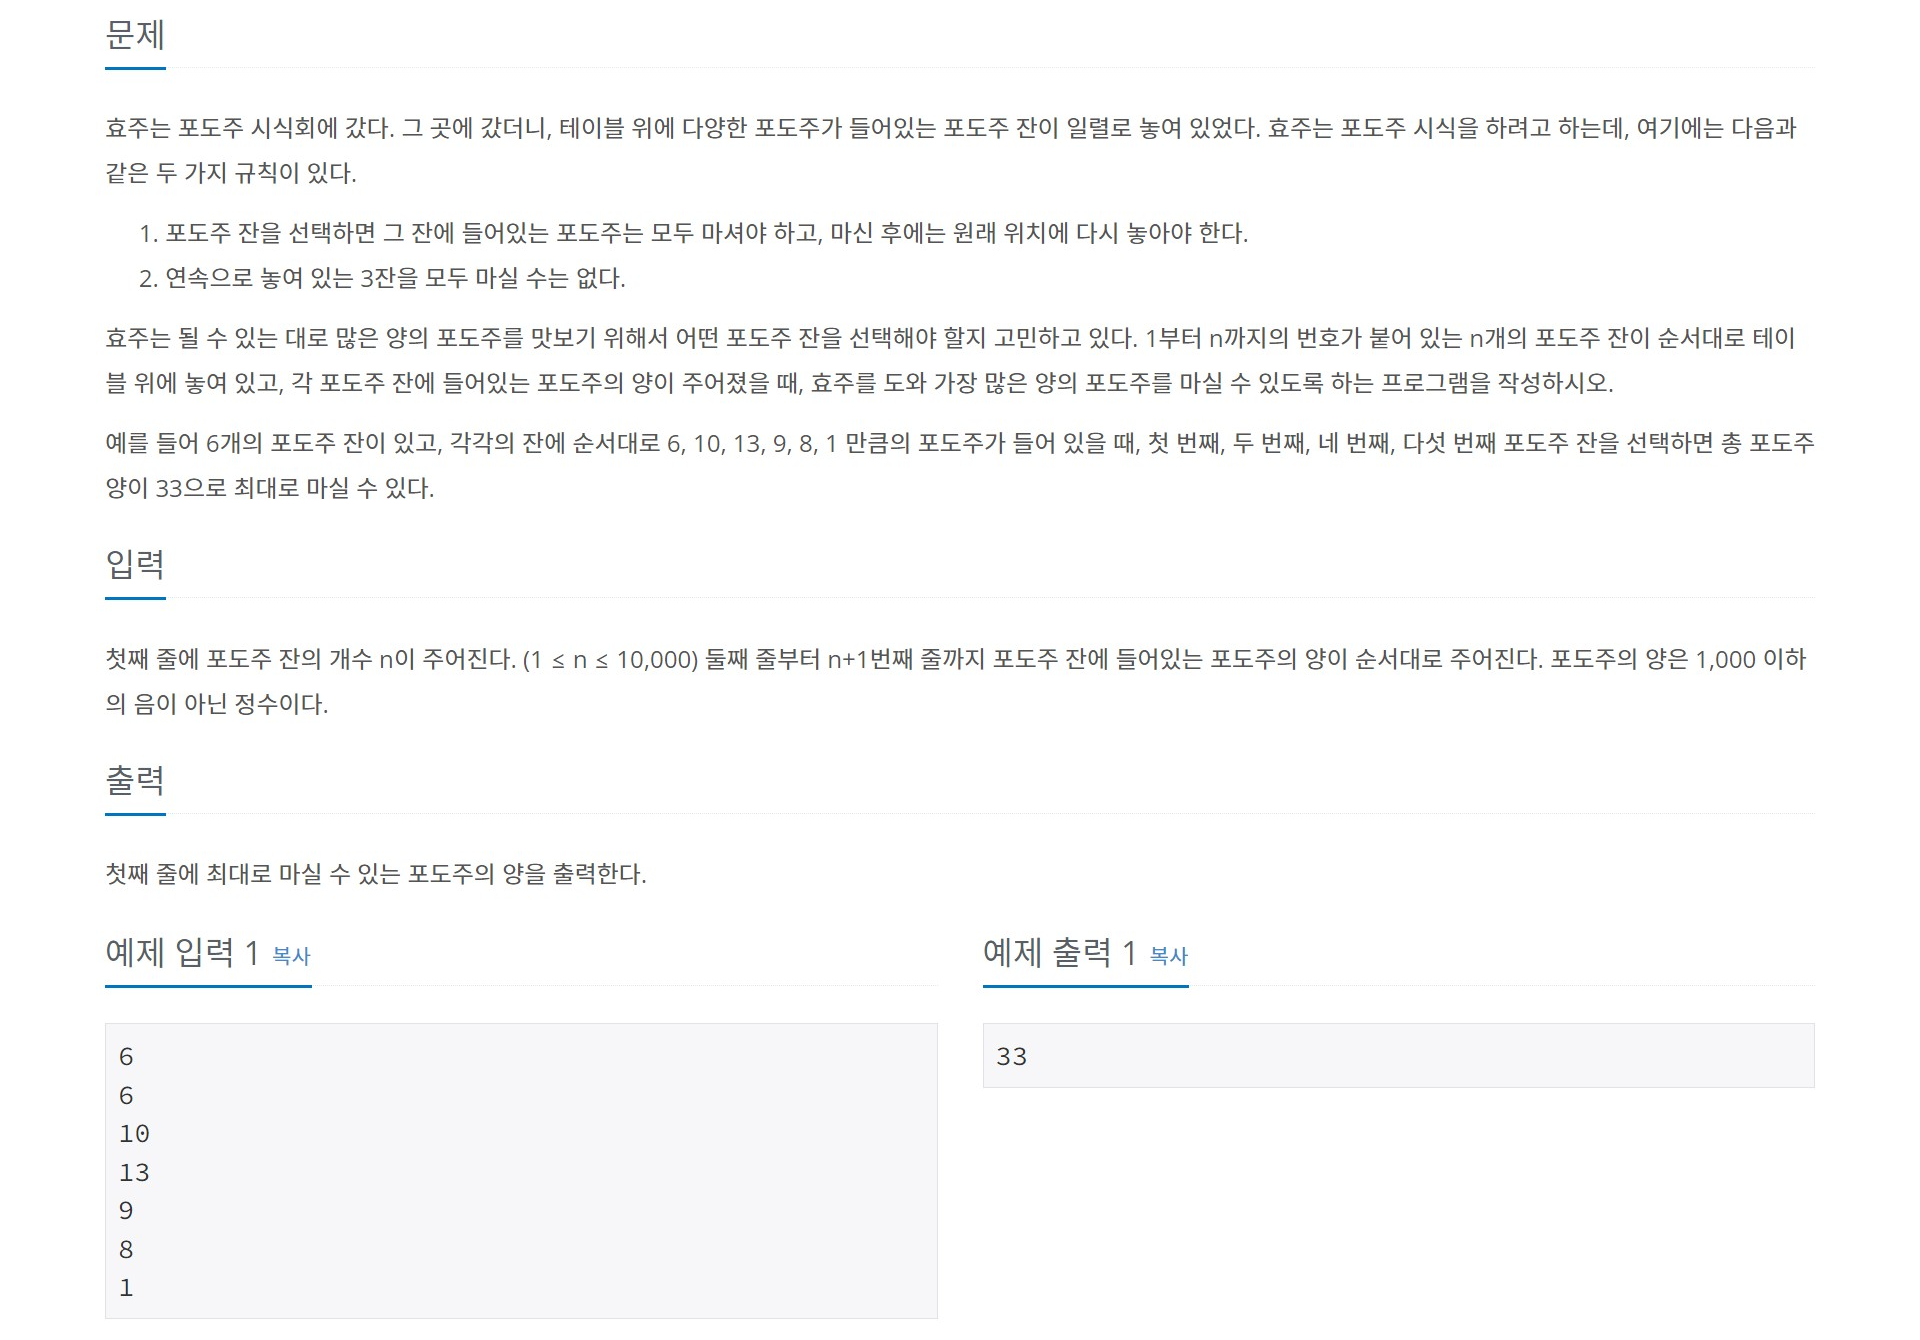
Task: Click the sample output box showing 33
Action: point(1398,1055)
